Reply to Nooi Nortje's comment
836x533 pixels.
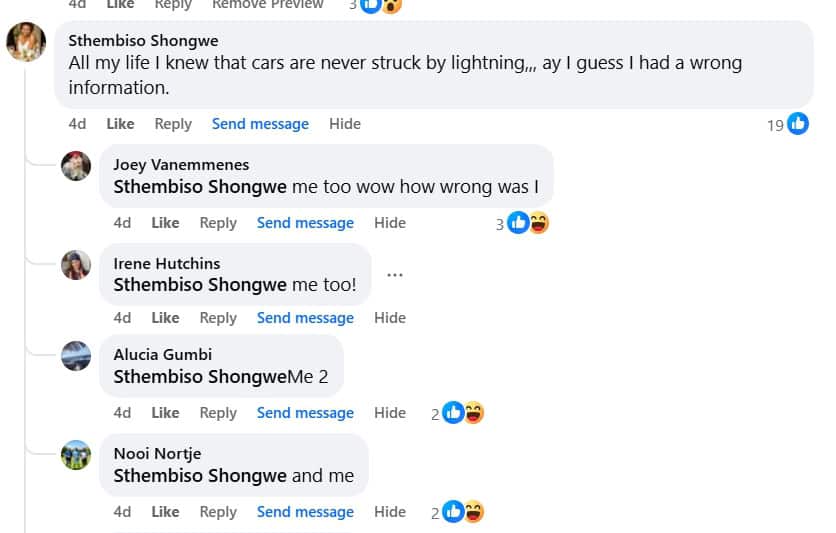click(218, 512)
